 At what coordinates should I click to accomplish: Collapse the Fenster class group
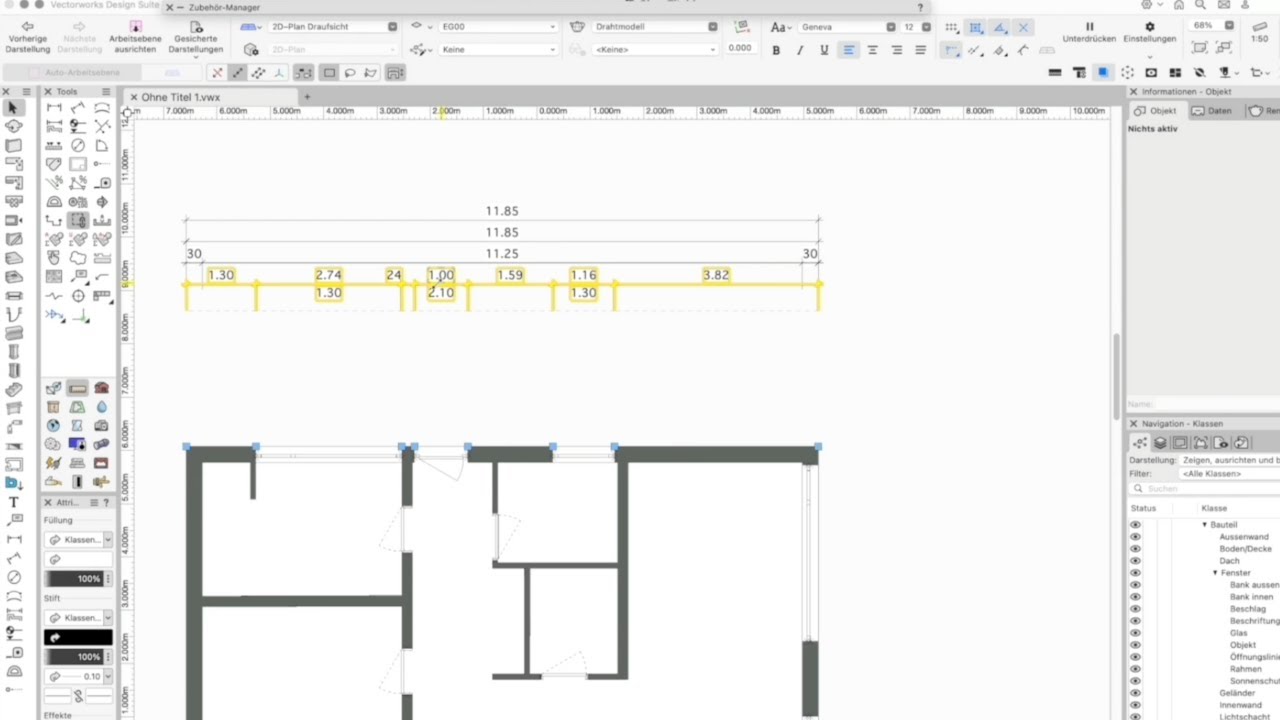[1215, 573]
